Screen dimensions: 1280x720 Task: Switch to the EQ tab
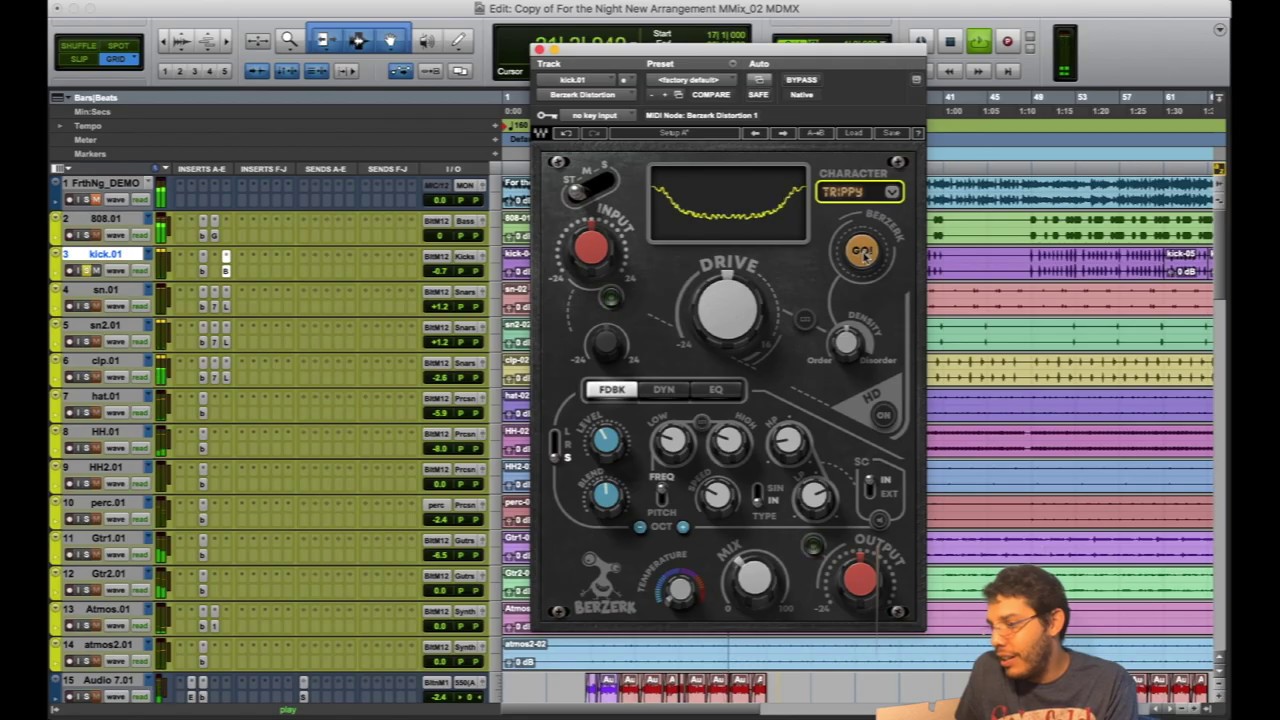pyautogui.click(x=716, y=390)
